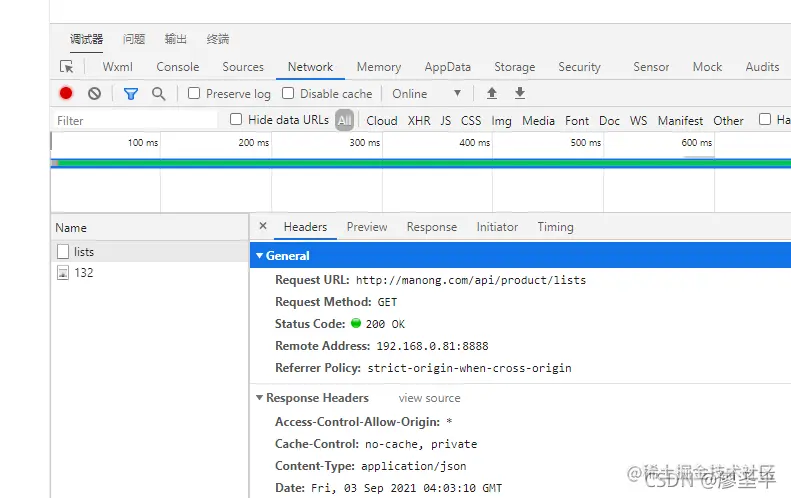Click the image file icon beside 132
This screenshot has height=498, width=791.
(63, 273)
